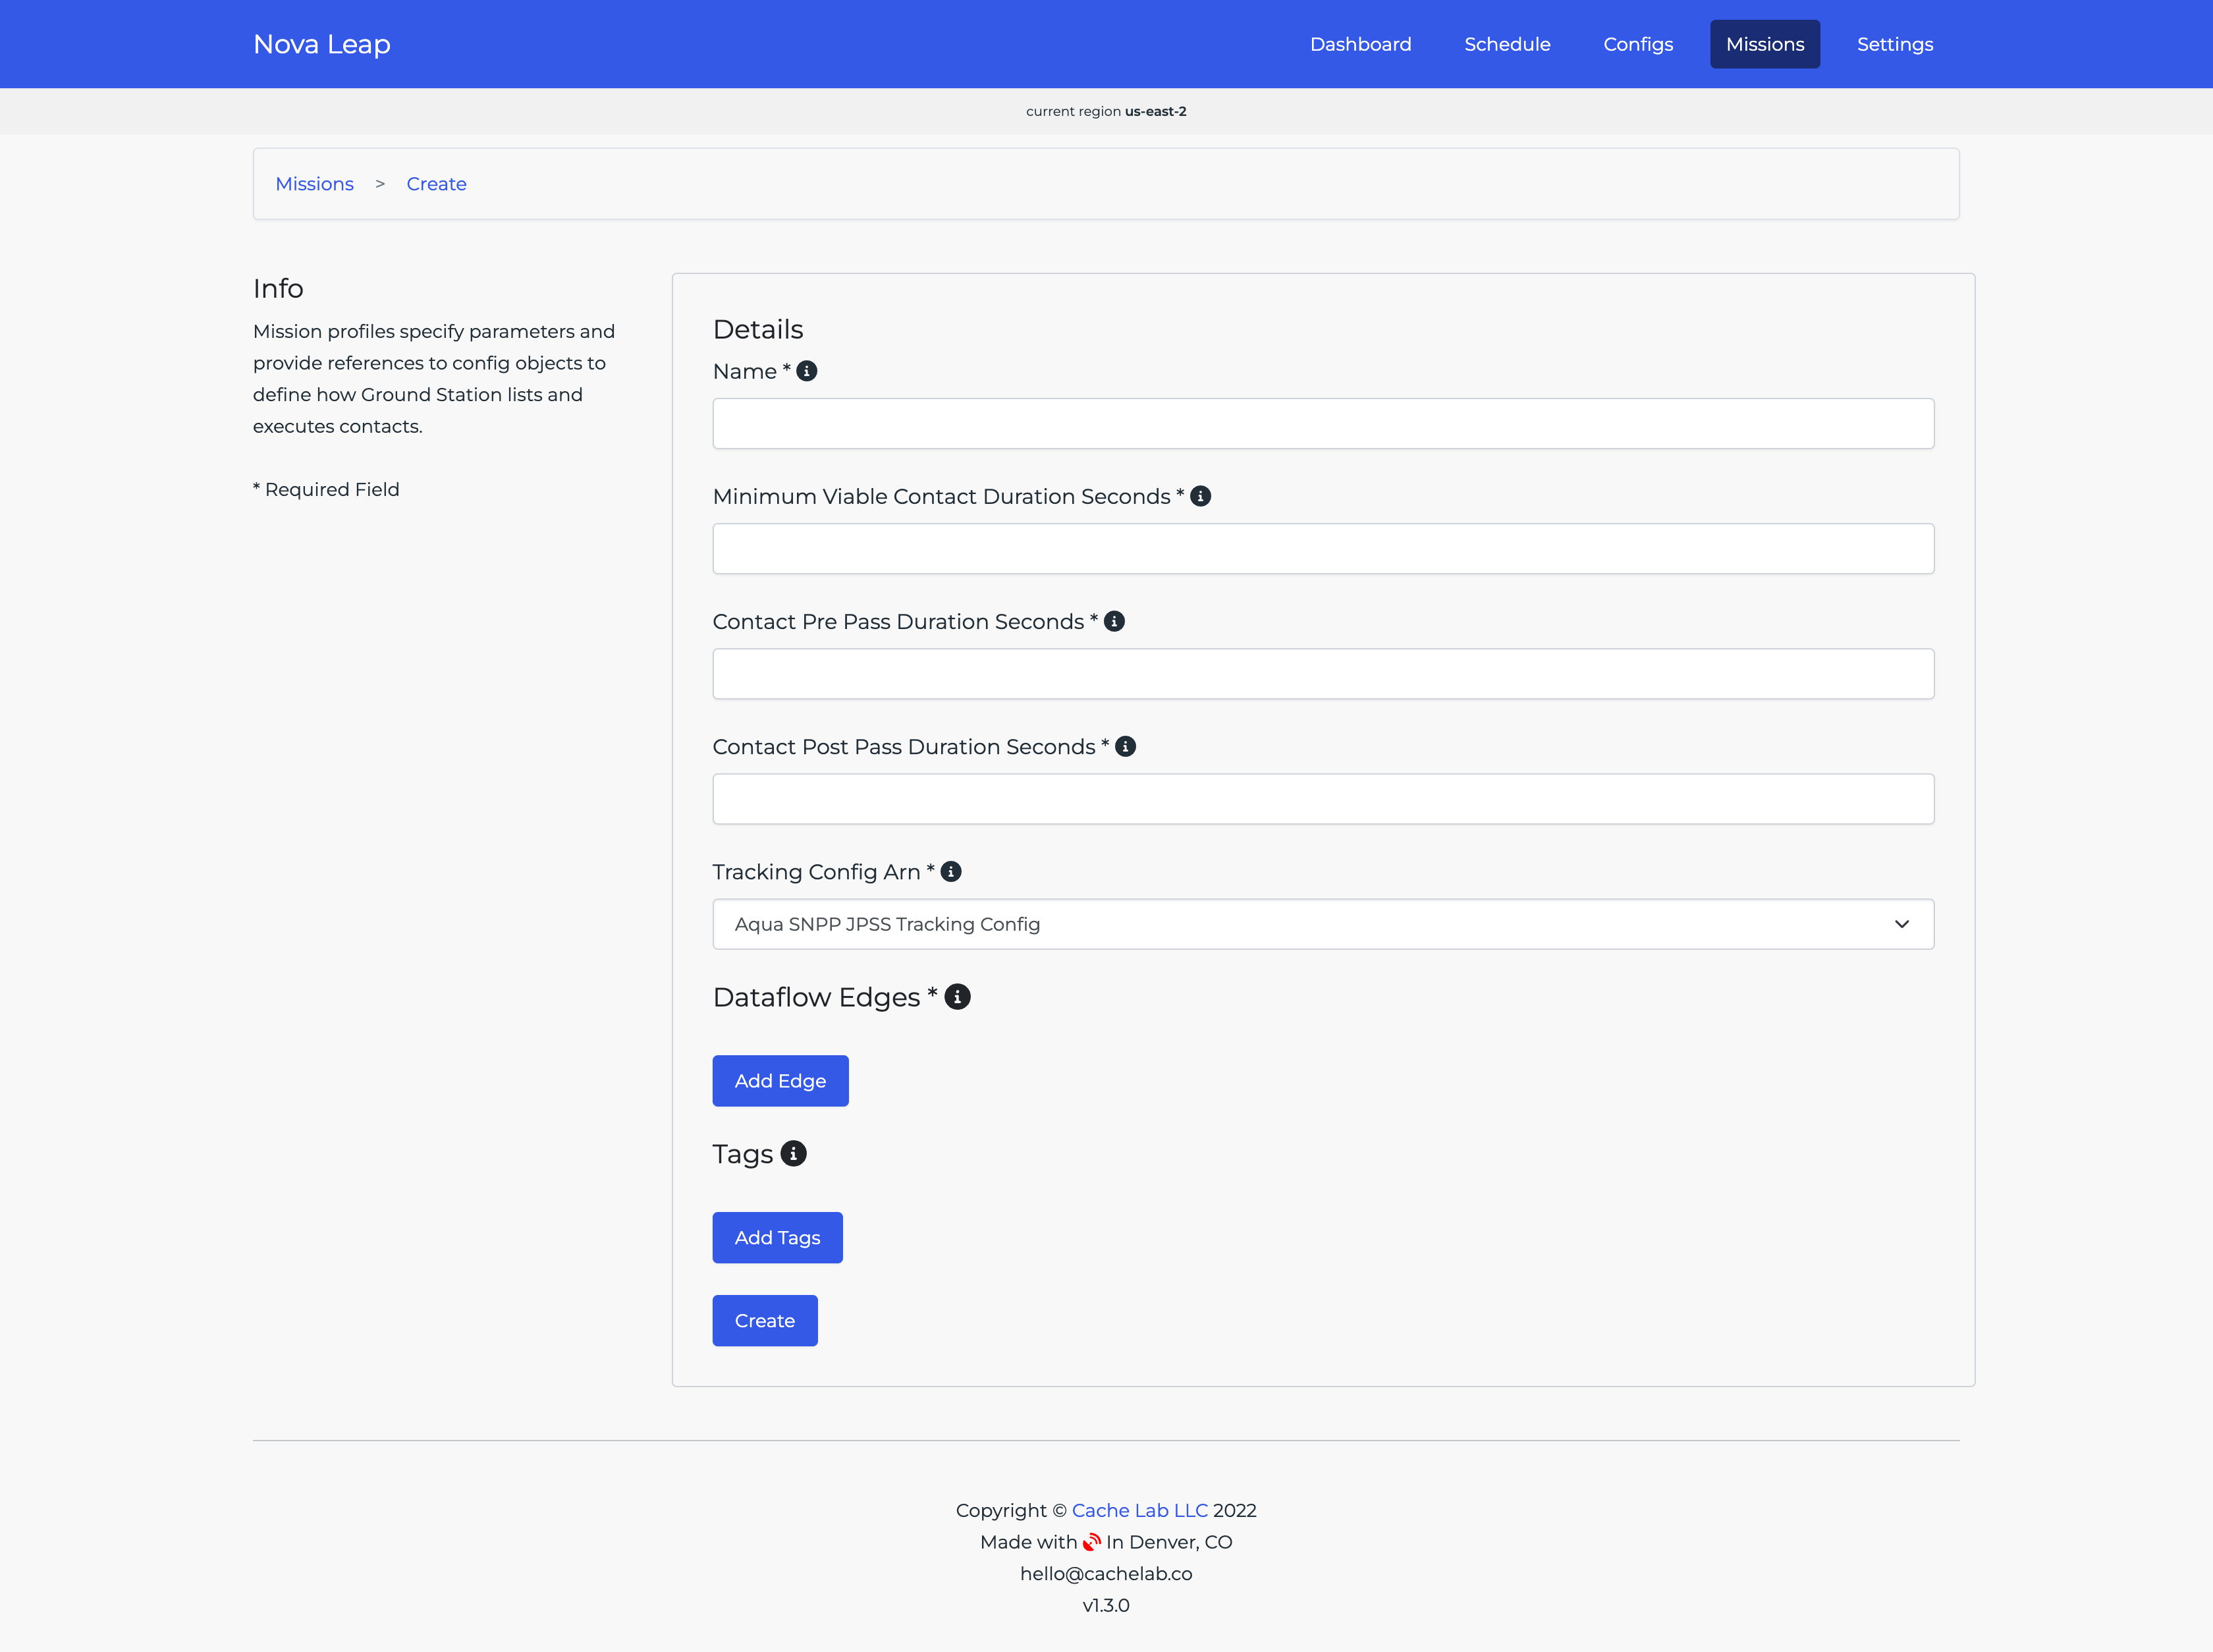Open the Dashboard nav item
The image size is (2213, 1652).
[1360, 44]
